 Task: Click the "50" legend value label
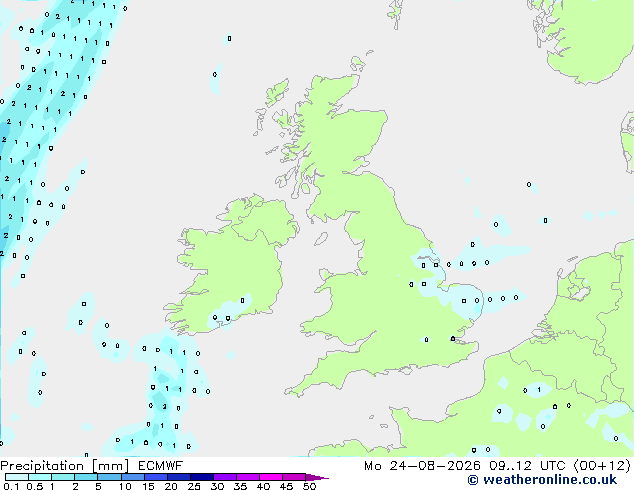(x=309, y=486)
